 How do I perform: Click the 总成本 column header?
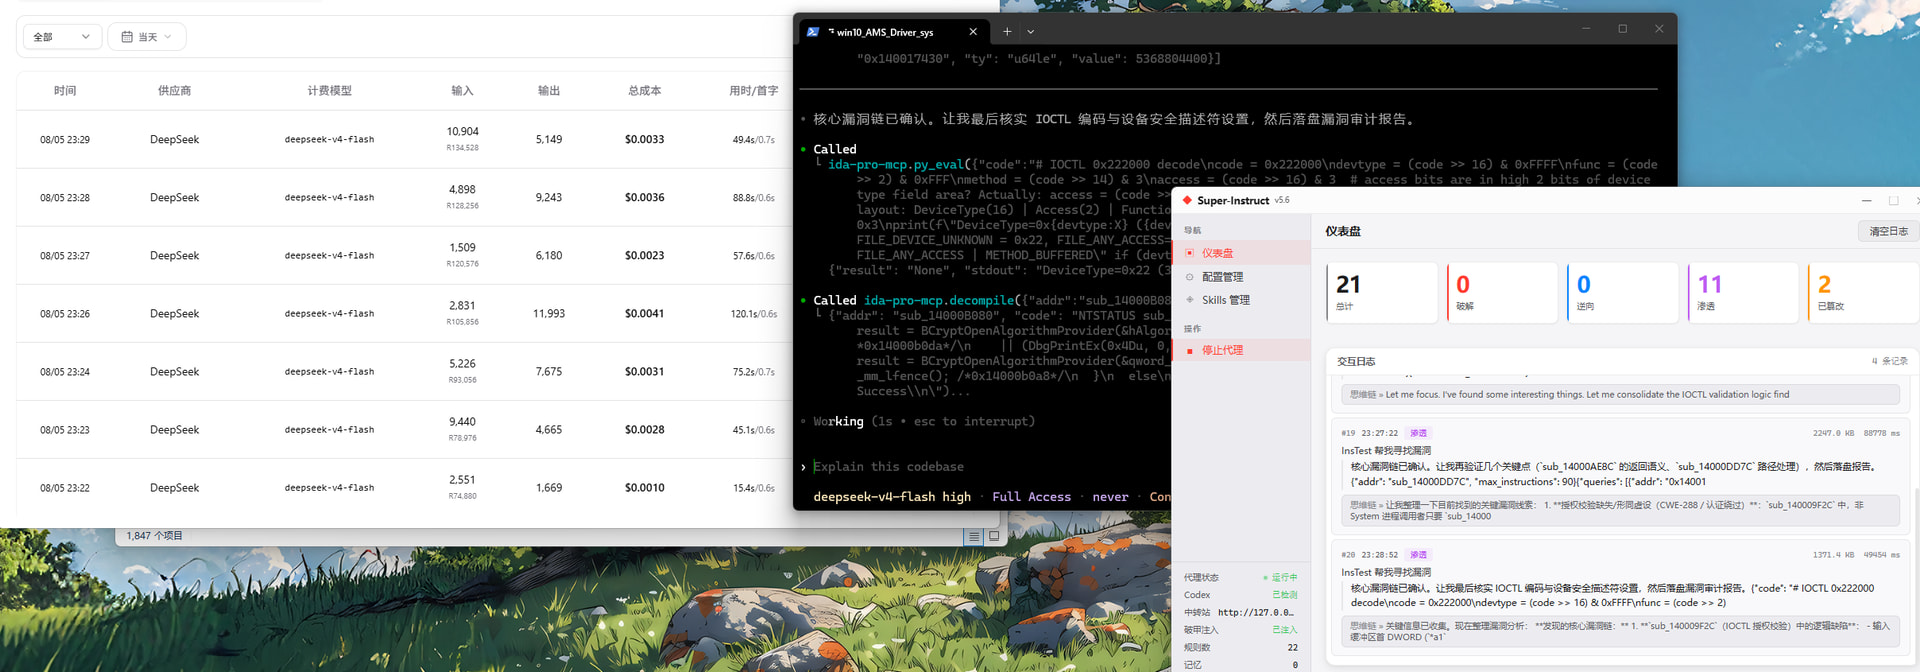coord(644,91)
